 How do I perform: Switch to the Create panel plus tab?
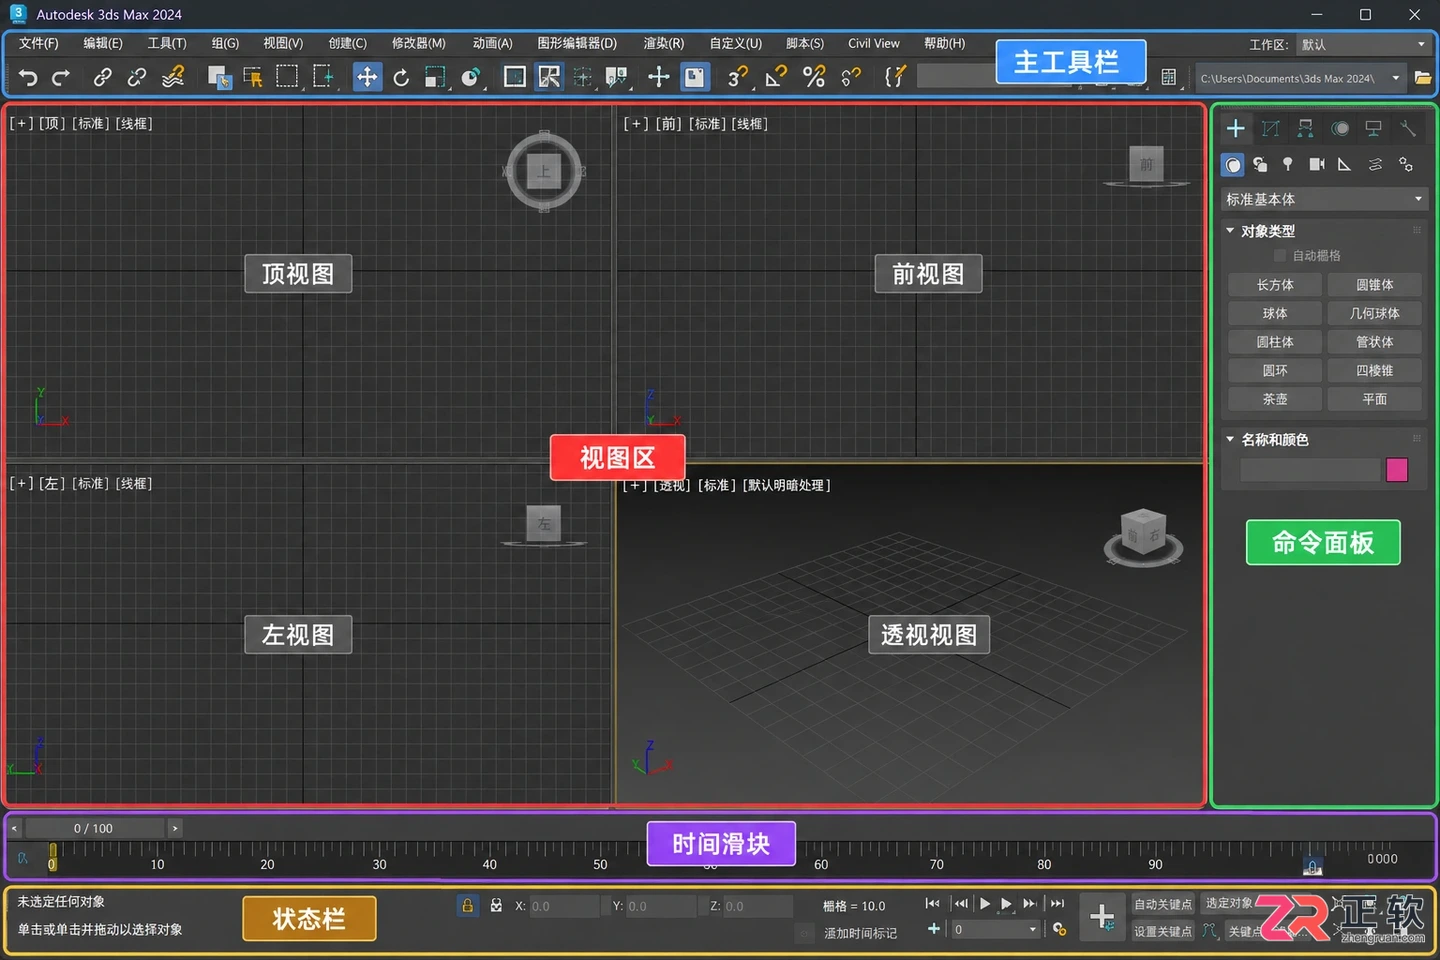coord(1236,128)
